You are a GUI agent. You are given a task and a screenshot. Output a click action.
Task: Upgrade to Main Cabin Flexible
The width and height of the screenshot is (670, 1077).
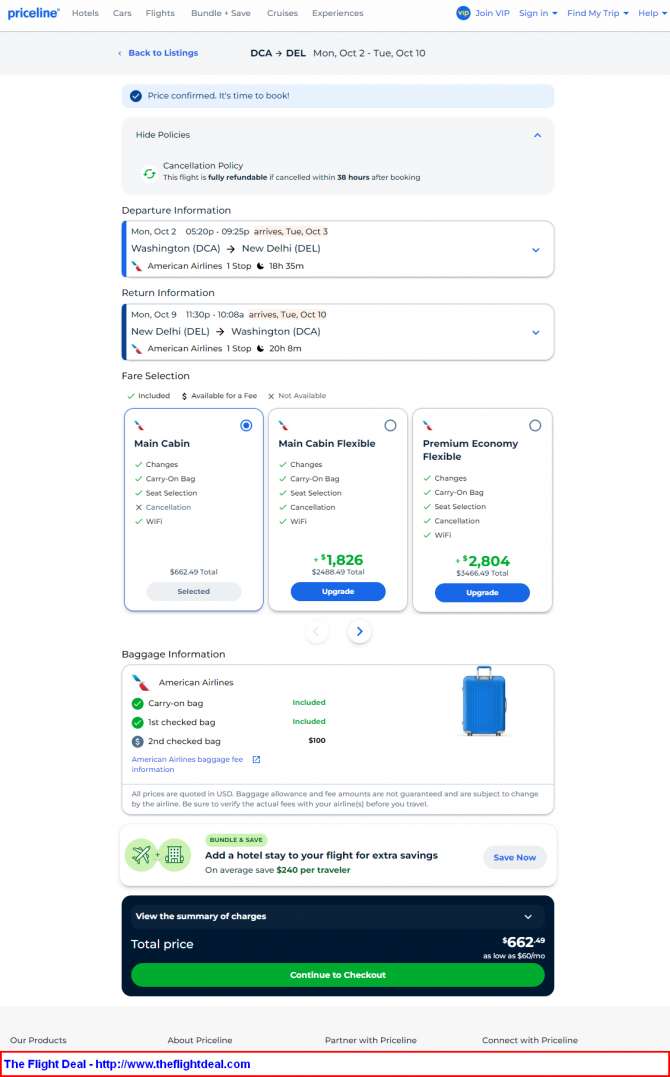338,591
